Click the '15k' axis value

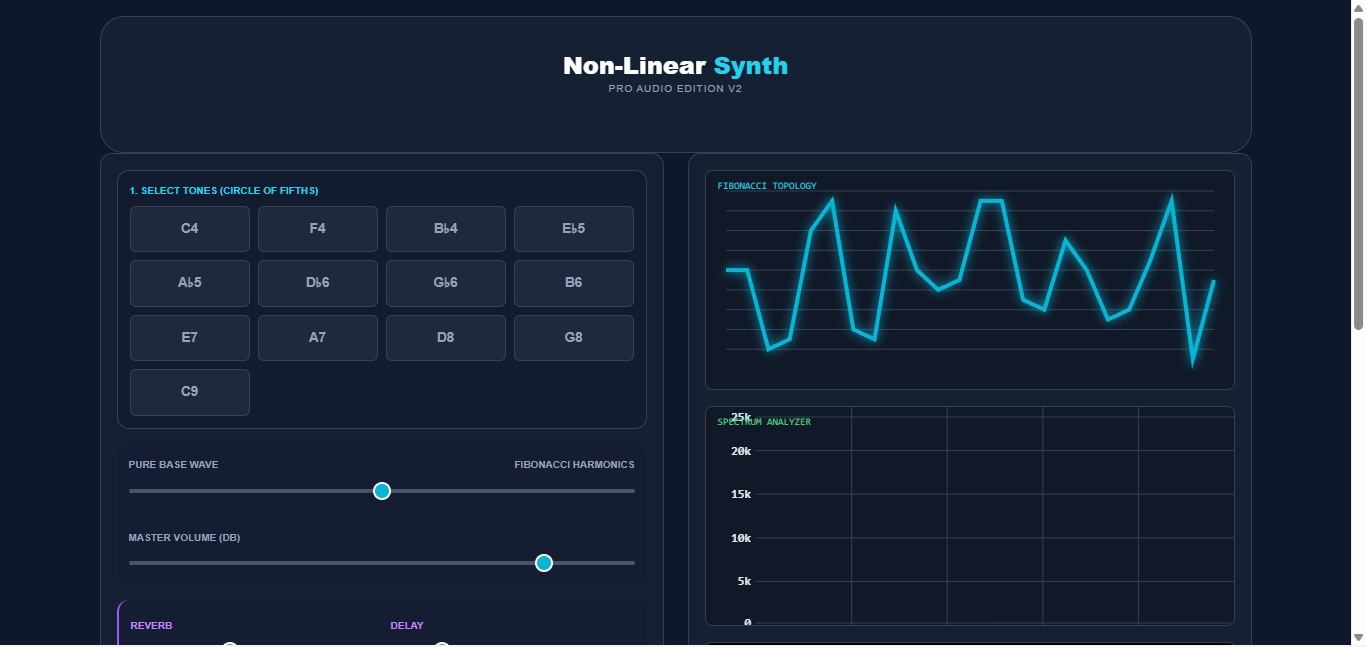pyautogui.click(x=741, y=494)
